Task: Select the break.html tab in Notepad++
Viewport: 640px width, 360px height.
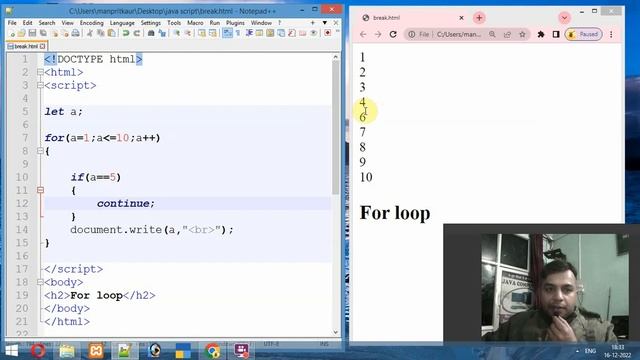Action: click(x=26, y=46)
